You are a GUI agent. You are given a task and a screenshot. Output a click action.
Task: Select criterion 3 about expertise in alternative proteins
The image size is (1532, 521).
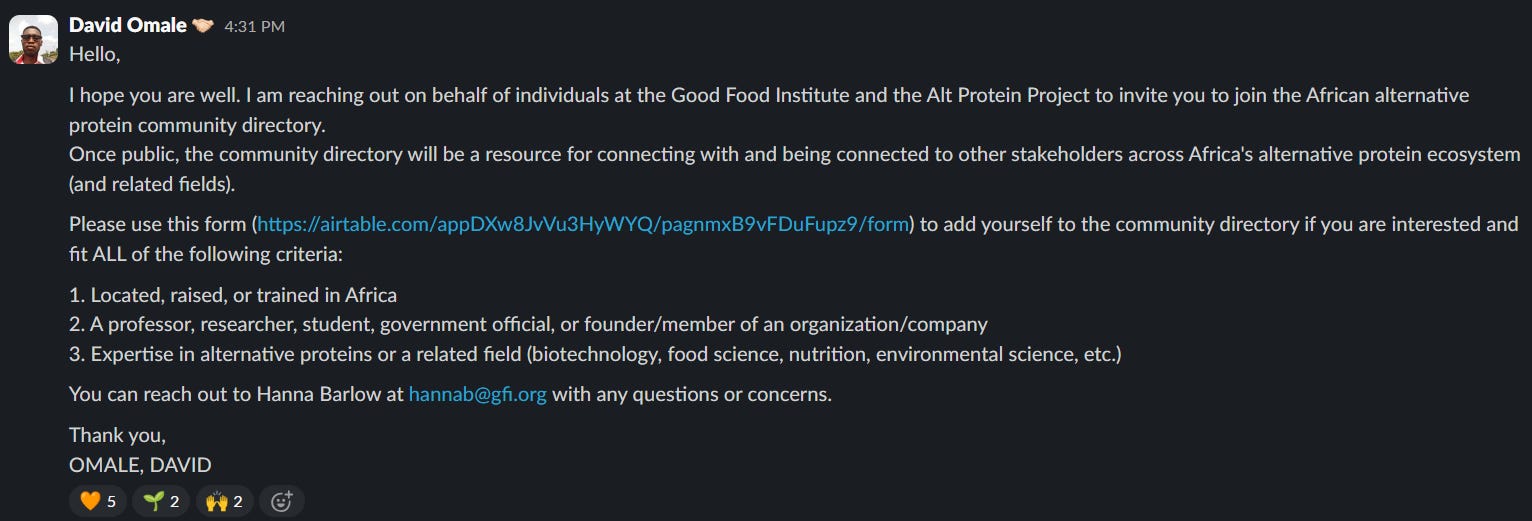point(595,354)
